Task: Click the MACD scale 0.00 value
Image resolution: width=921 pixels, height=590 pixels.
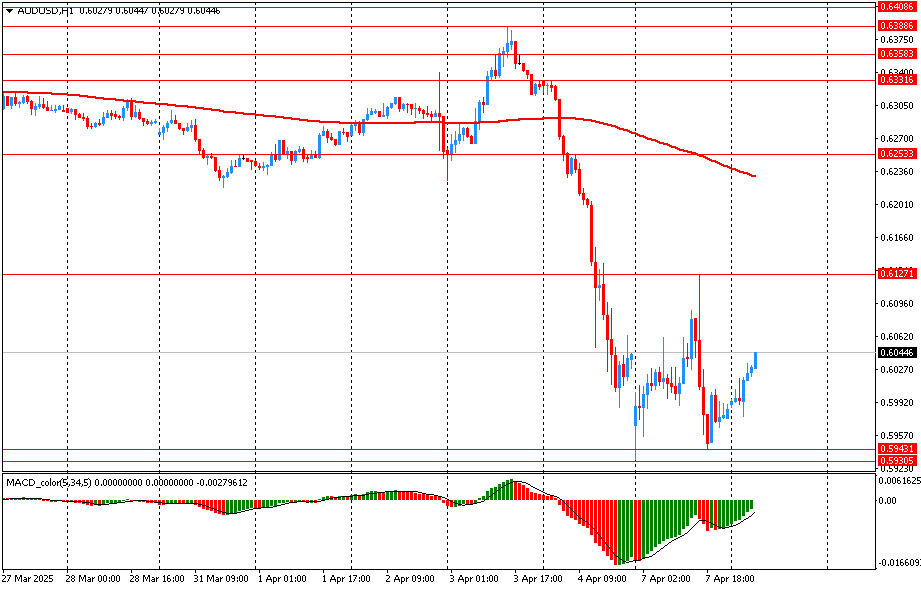Action: click(x=888, y=501)
